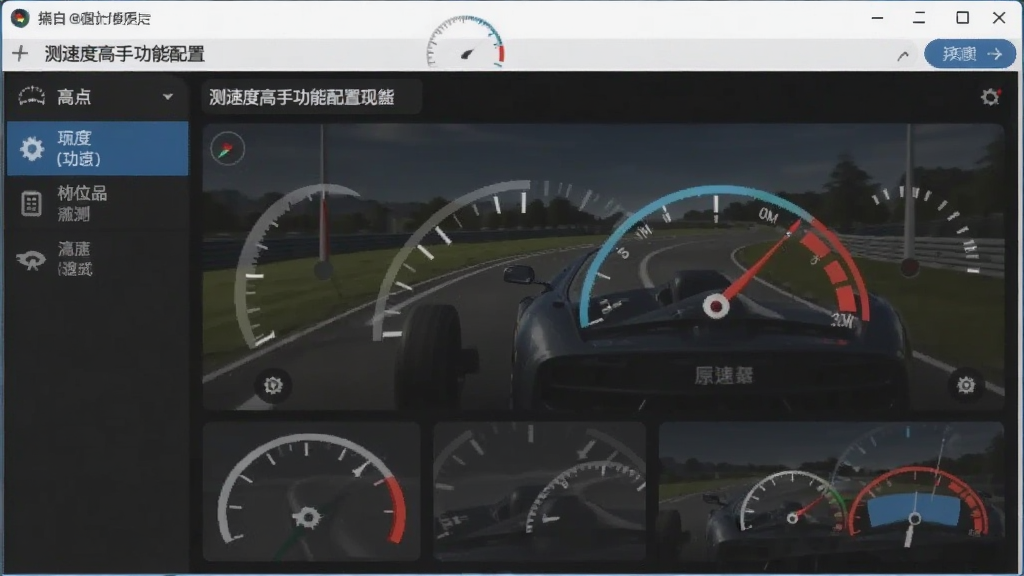Click the panel heading "测速度高手功能配置现能"
The image size is (1024, 576).
click(302, 97)
